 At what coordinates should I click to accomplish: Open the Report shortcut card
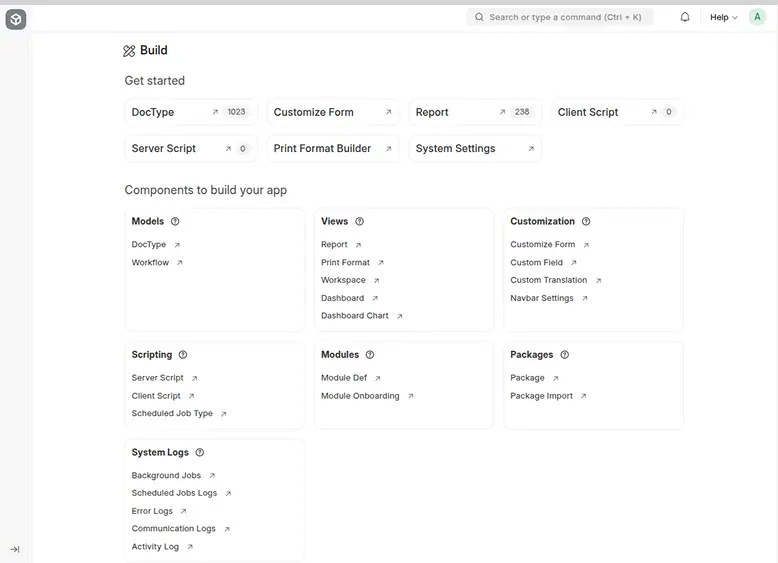pos(475,112)
